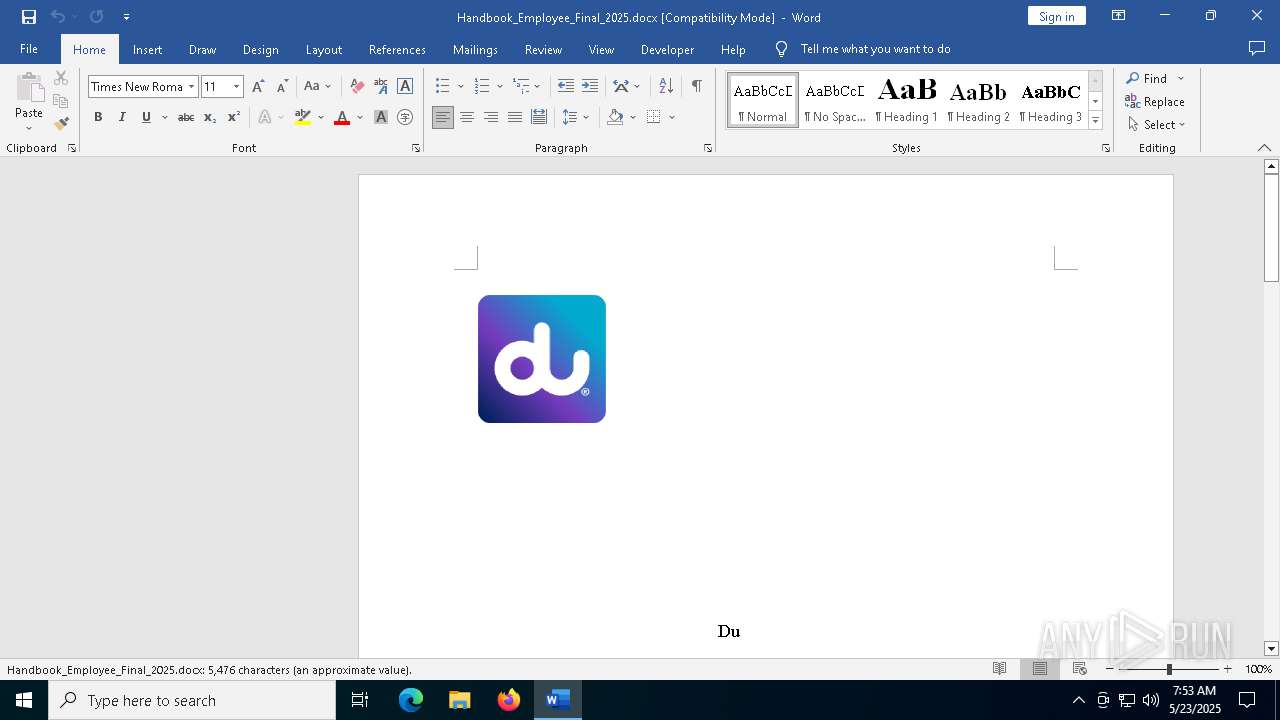Screen dimensions: 1280x720
Task: Open the comments pane icon
Action: (x=1257, y=49)
